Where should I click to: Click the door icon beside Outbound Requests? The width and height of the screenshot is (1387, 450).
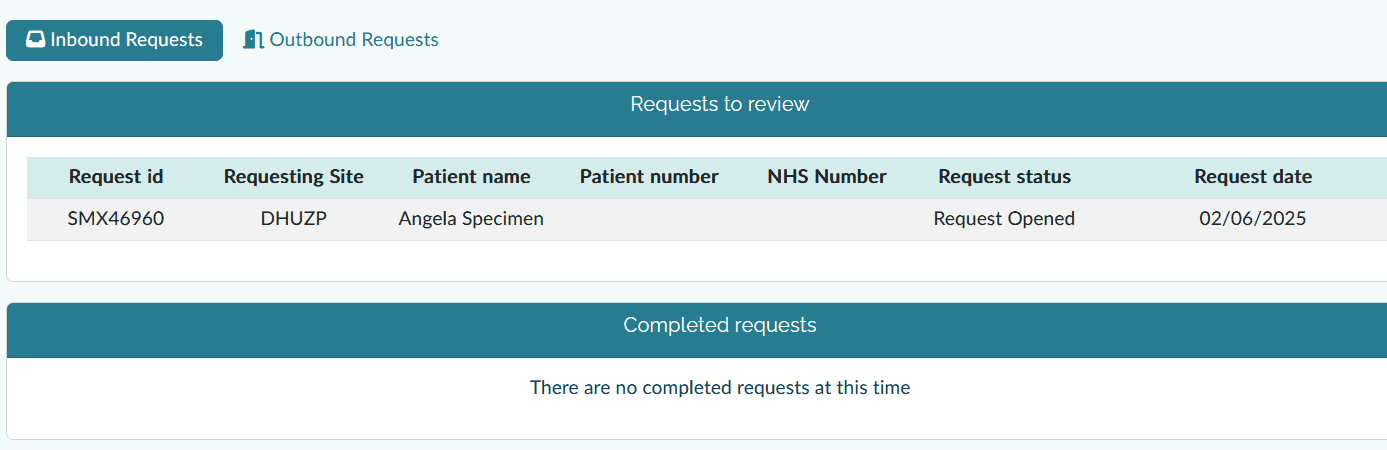tap(253, 40)
